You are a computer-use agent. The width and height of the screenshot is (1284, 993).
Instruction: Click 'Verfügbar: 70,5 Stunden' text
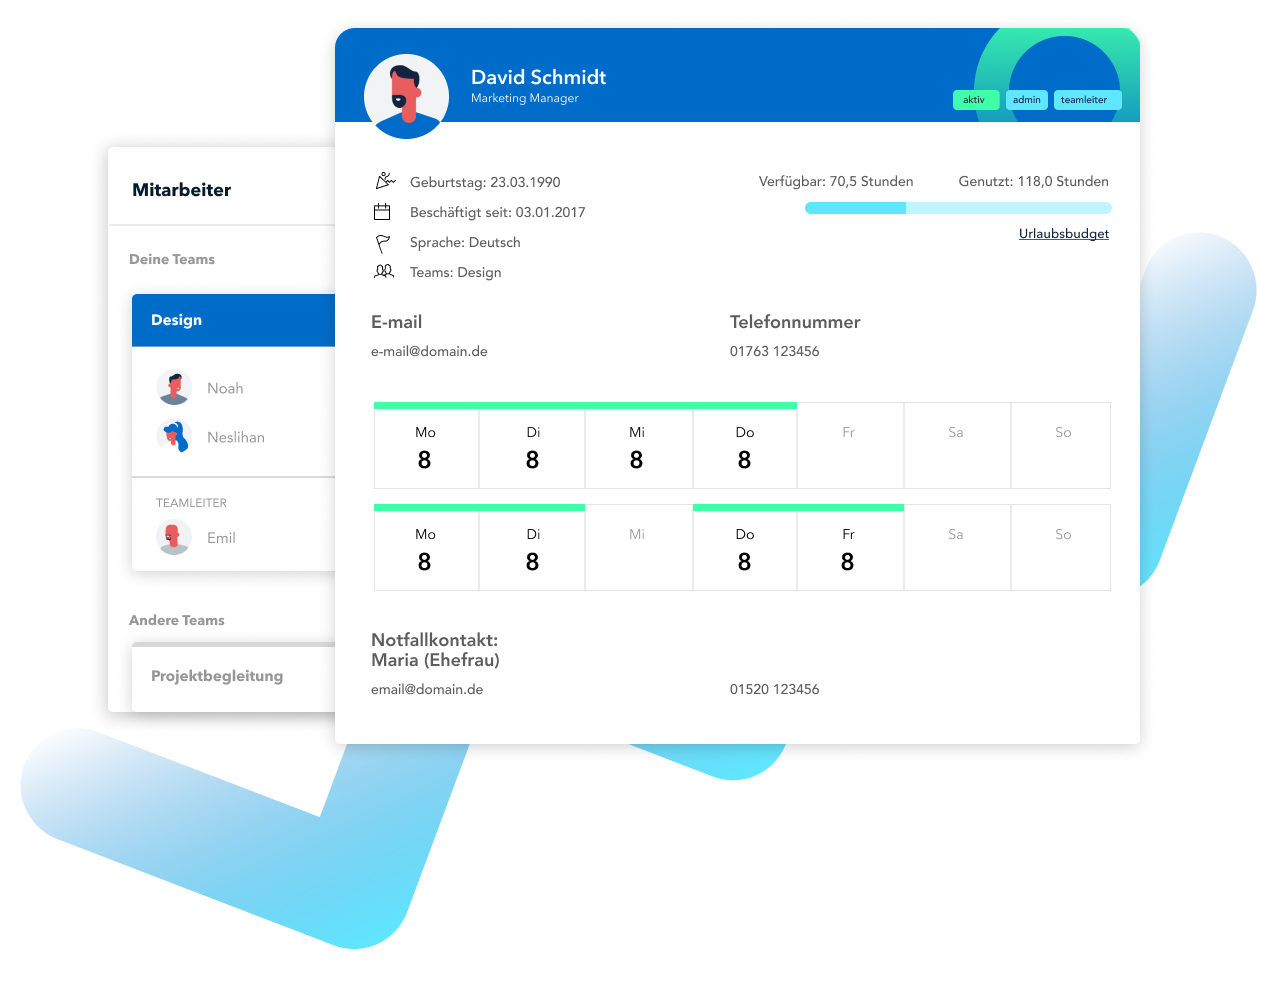coord(836,181)
